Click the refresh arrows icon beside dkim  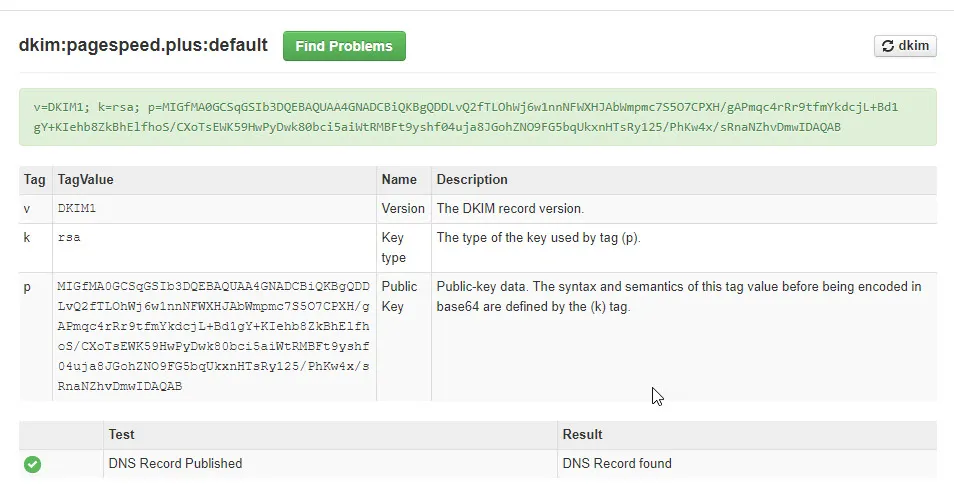[888, 46]
